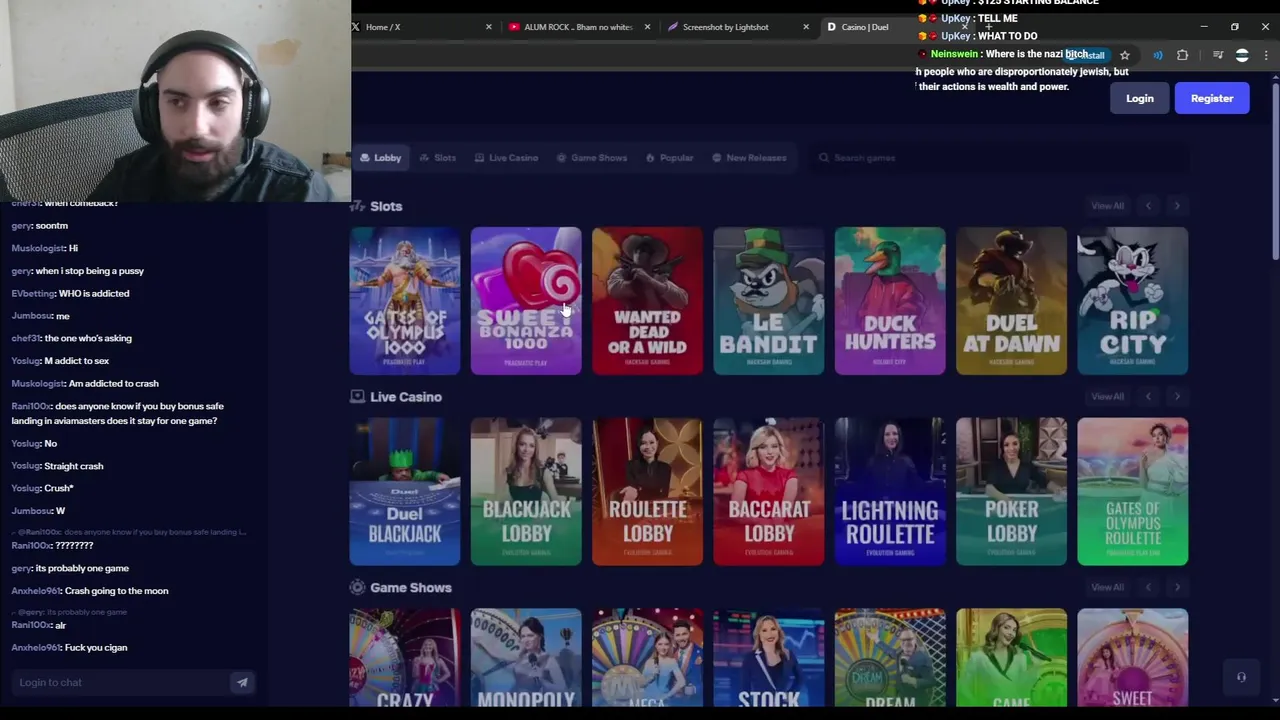This screenshot has width=1280, height=720.
Task: Select the Lobby category tab
Action: 380,158
